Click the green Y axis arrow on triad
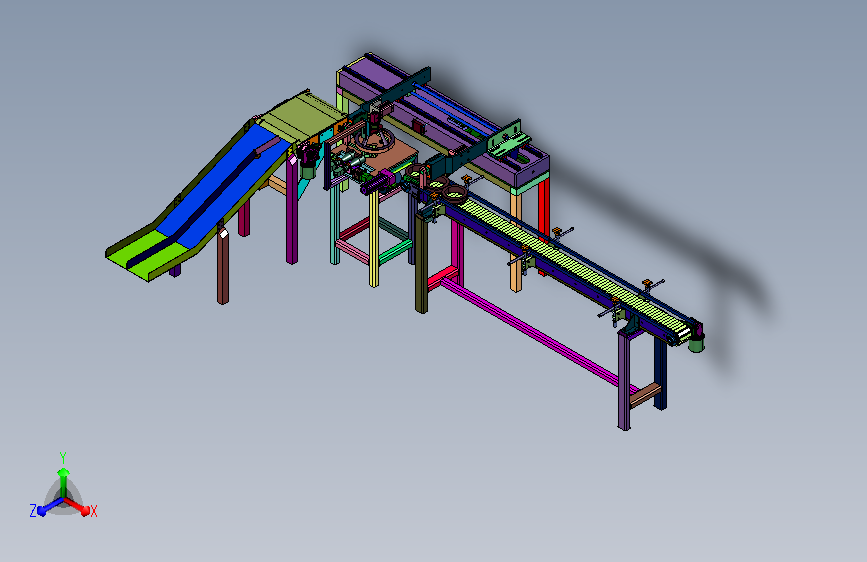867x562 pixels. 64,482
